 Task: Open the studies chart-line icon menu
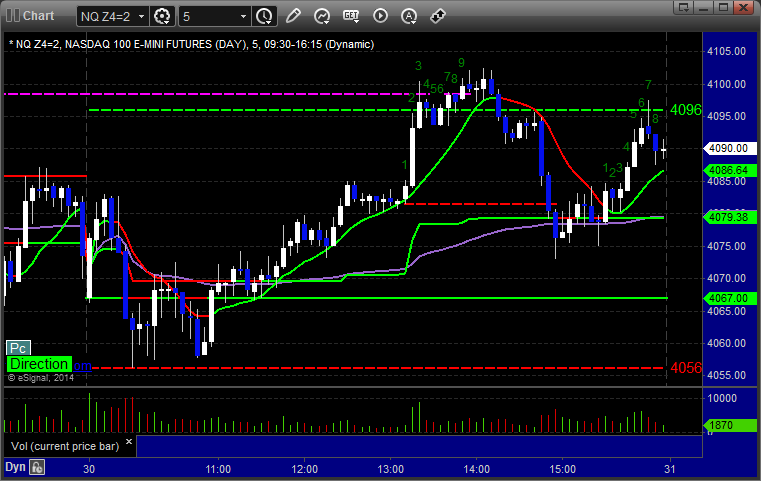322,17
